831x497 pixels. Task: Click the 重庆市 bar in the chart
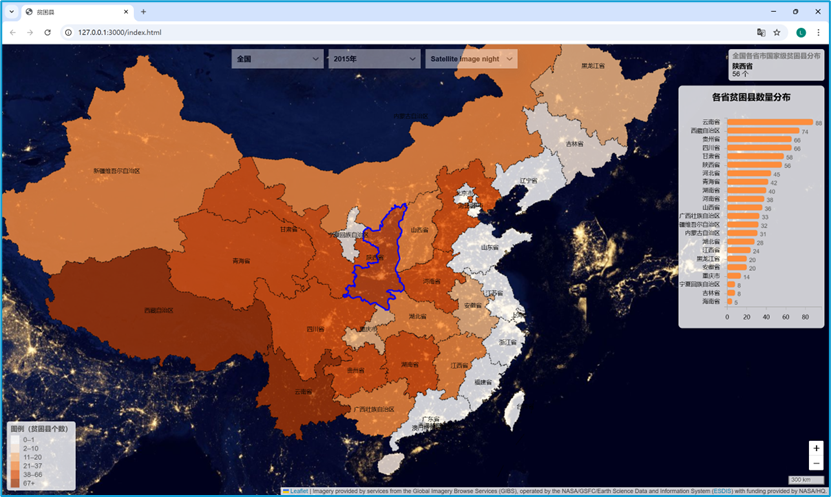pyautogui.click(x=734, y=276)
